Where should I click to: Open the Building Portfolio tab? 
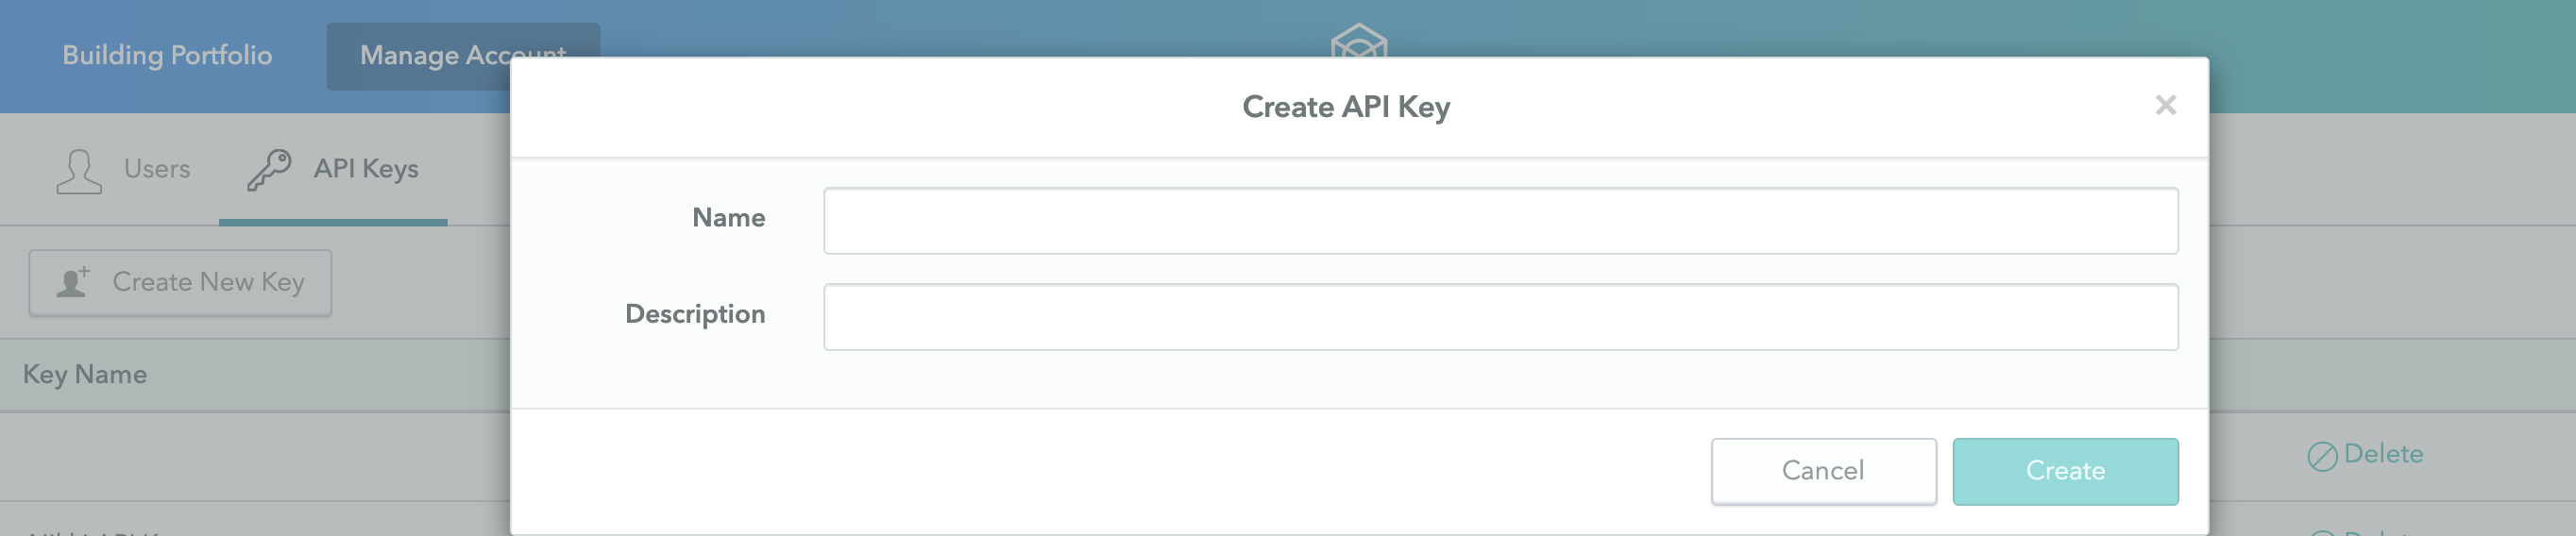(x=167, y=55)
